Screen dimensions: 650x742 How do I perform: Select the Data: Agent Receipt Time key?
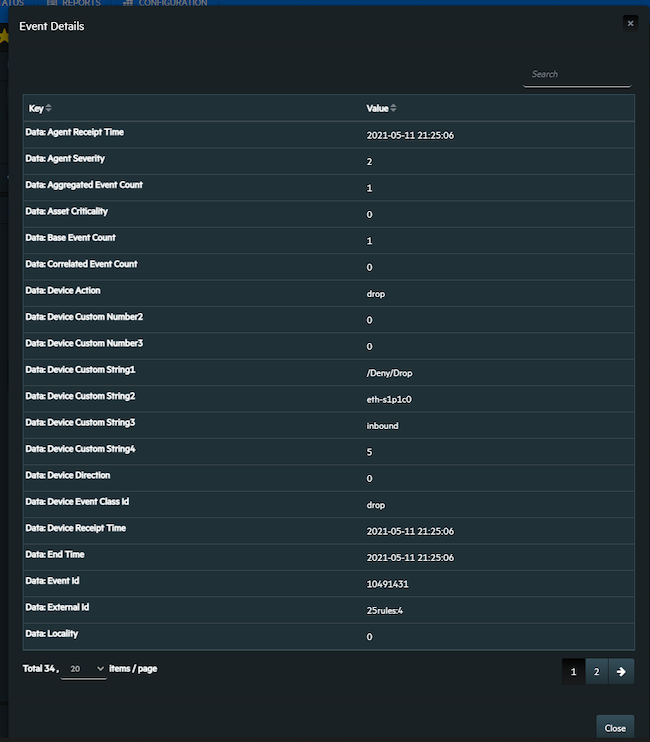(x=76, y=132)
